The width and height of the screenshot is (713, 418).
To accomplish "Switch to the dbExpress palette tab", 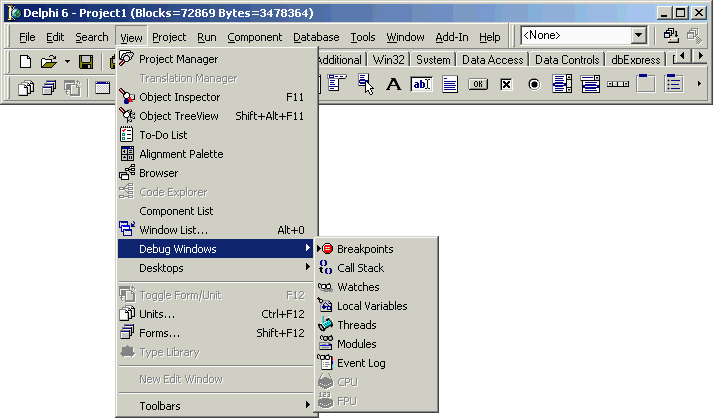I will pyautogui.click(x=636, y=60).
